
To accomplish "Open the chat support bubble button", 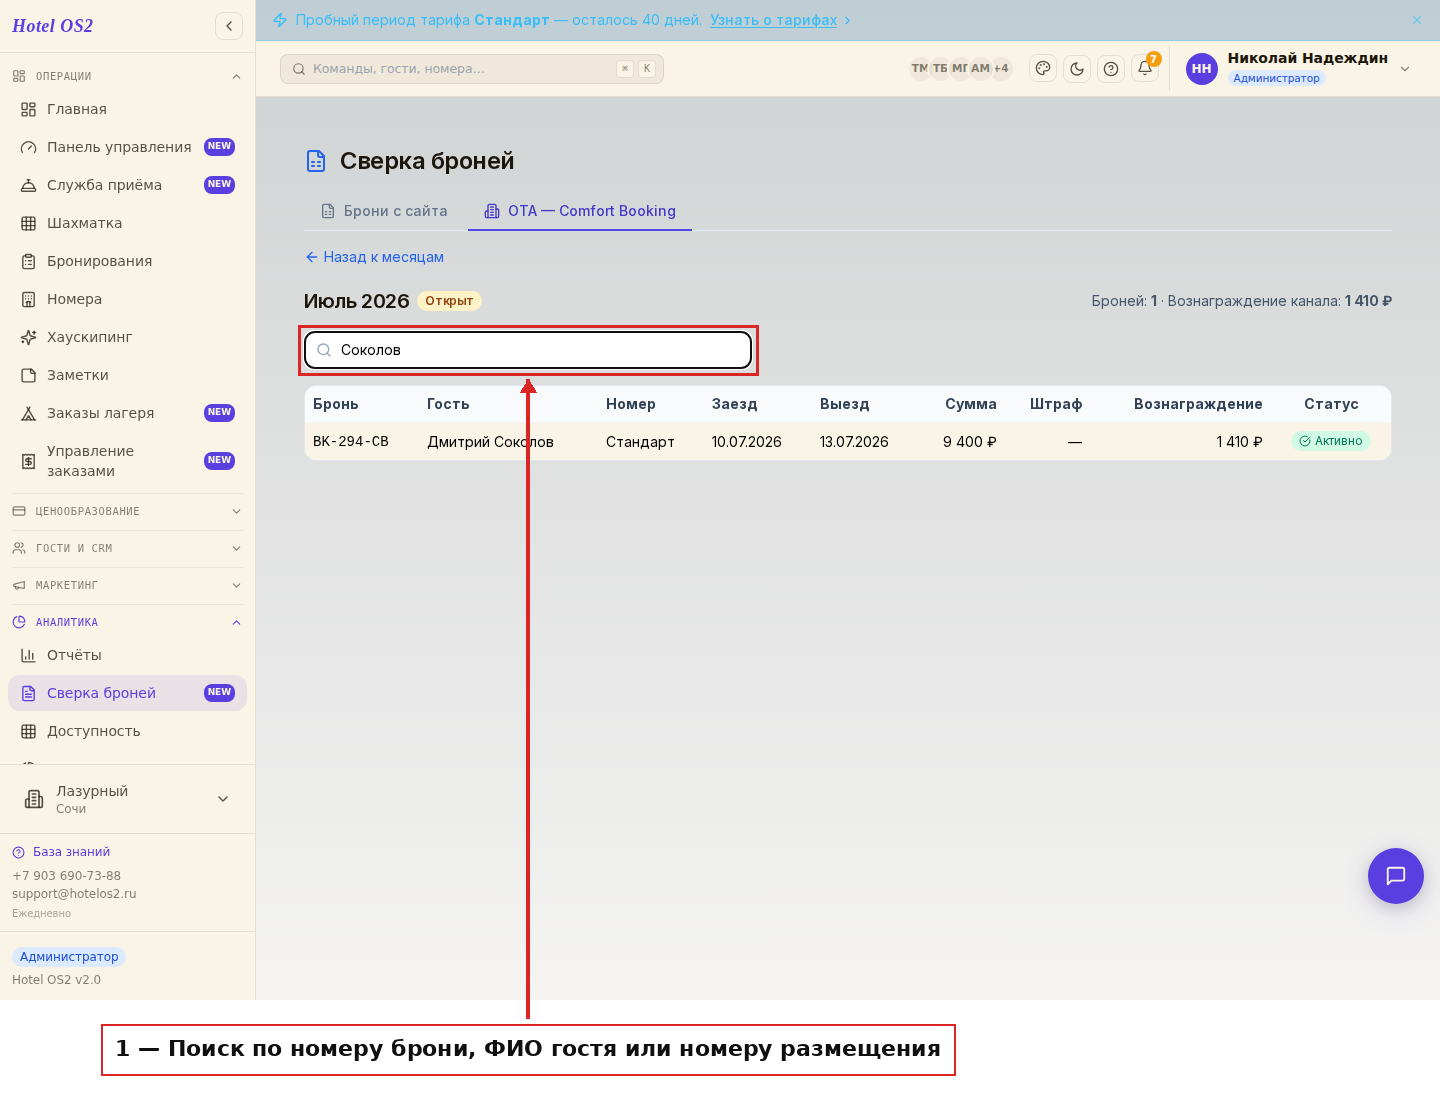I will pyautogui.click(x=1396, y=876).
